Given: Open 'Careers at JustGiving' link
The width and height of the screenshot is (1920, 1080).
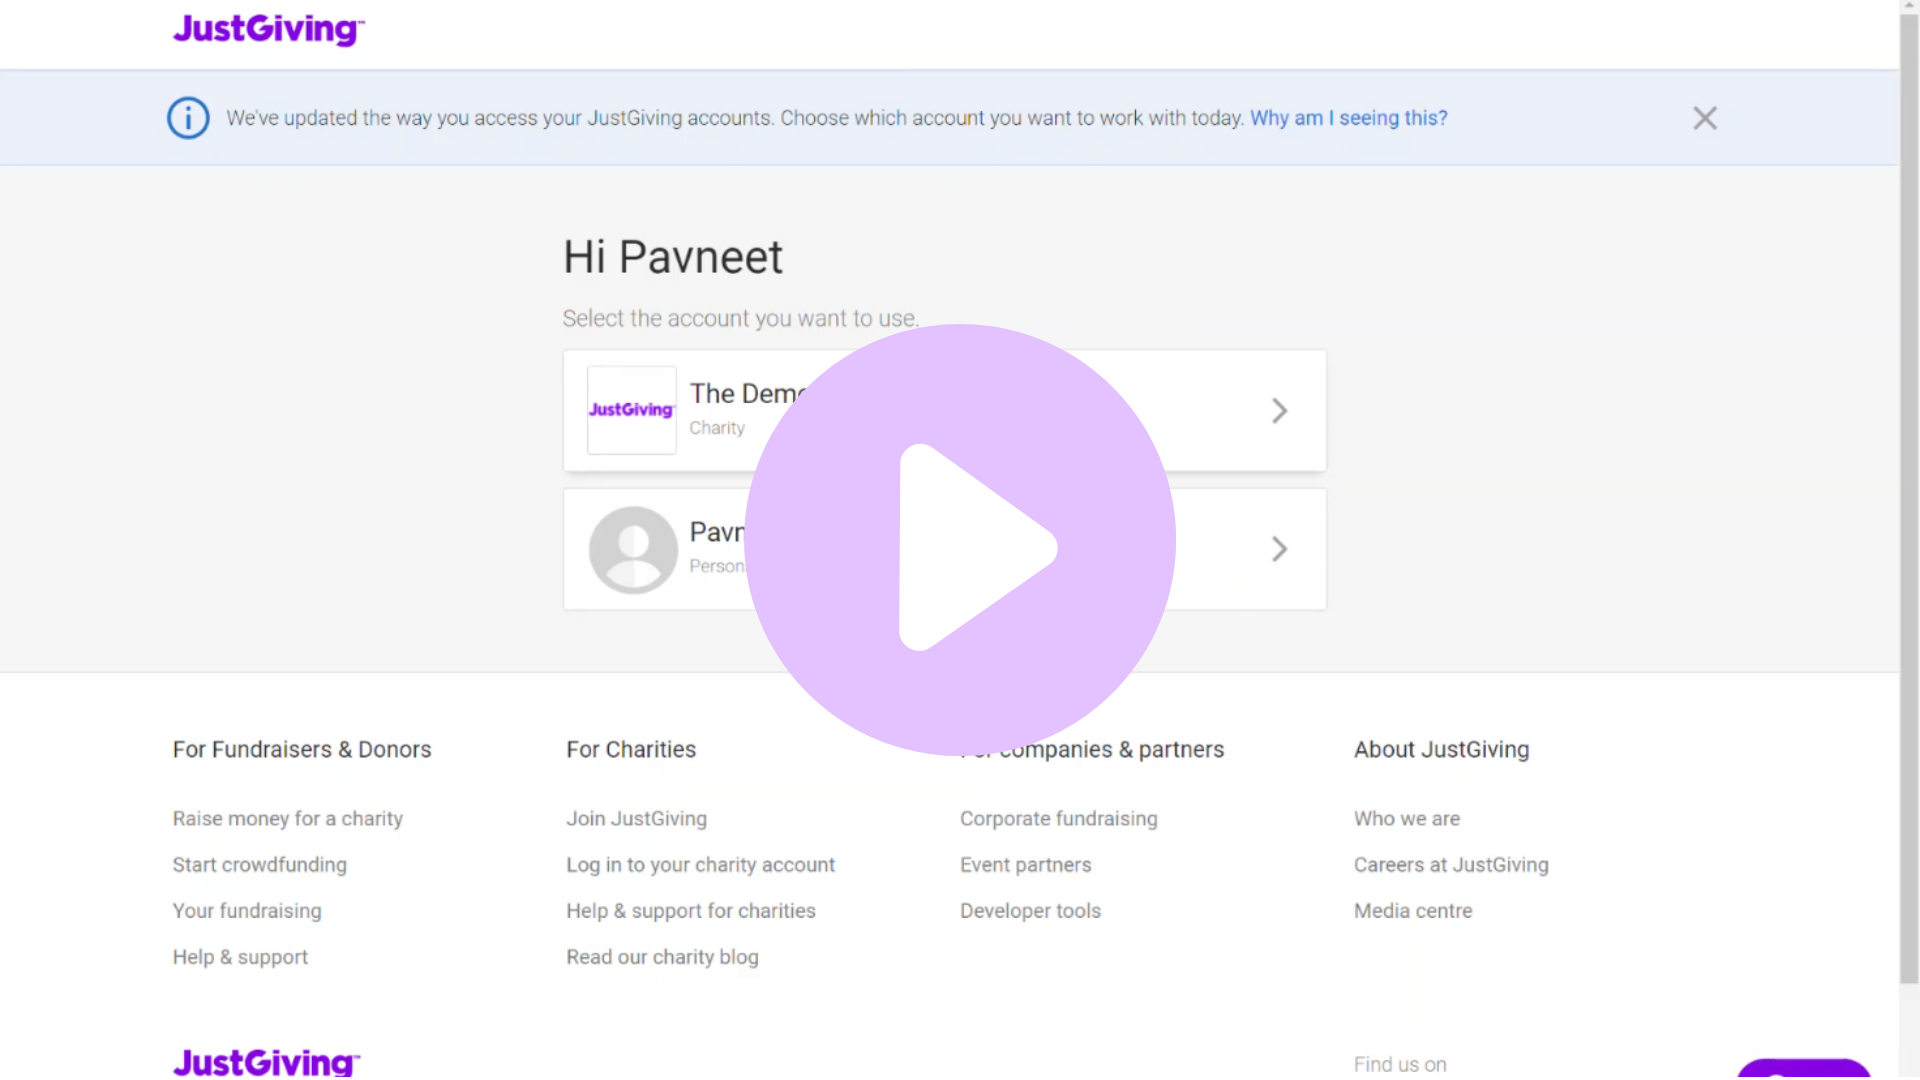Looking at the screenshot, I should (x=1451, y=864).
